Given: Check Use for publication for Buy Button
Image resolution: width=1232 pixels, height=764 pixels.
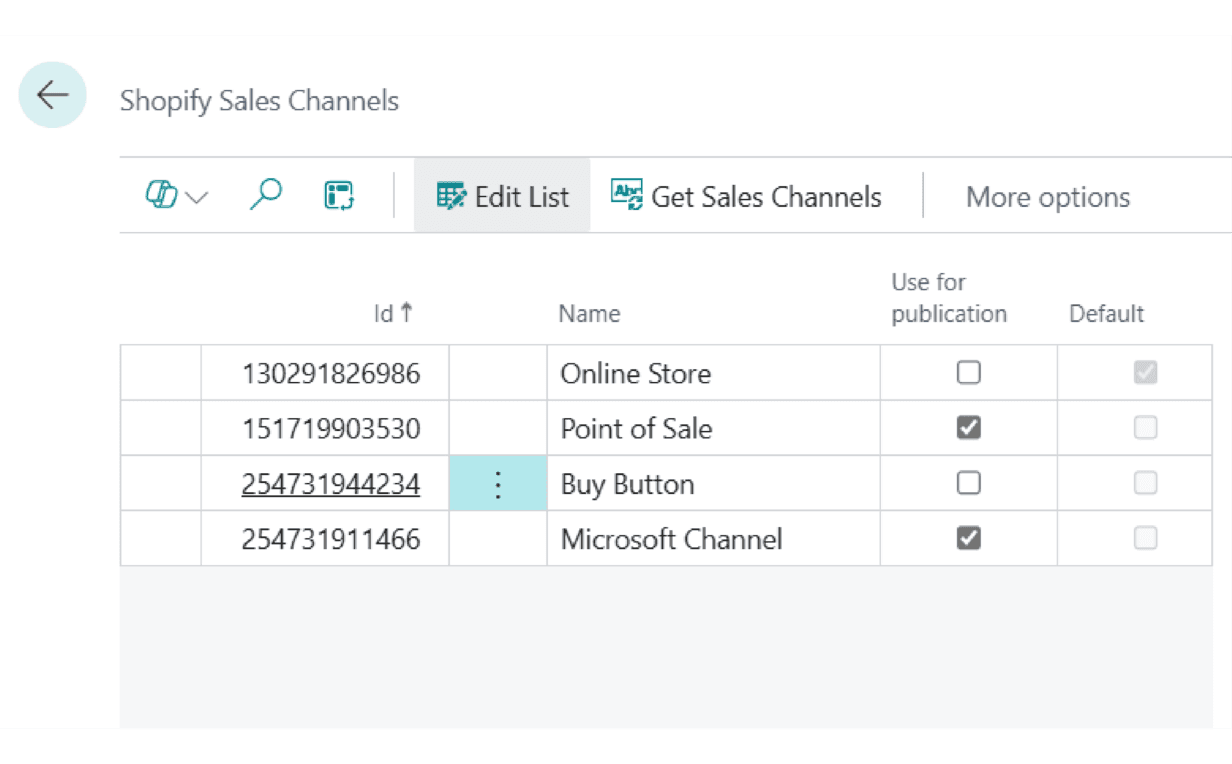Looking at the screenshot, I should tap(968, 484).
